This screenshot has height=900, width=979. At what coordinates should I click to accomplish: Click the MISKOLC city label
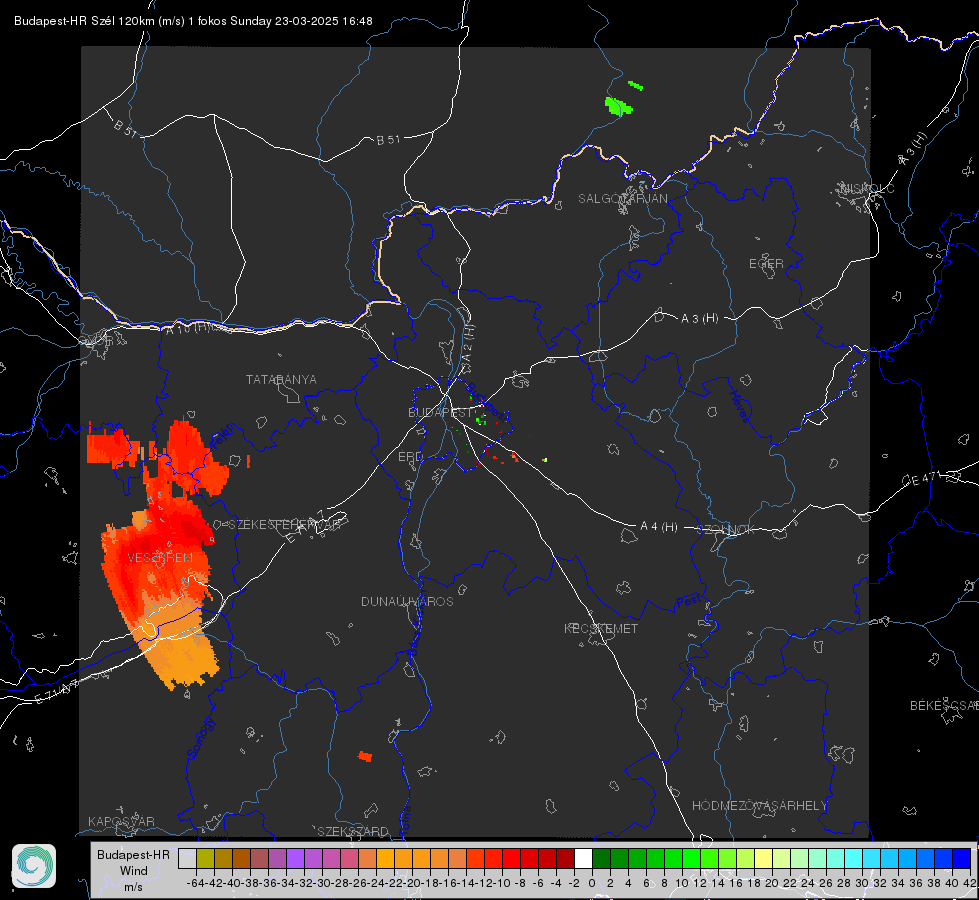click(x=867, y=188)
